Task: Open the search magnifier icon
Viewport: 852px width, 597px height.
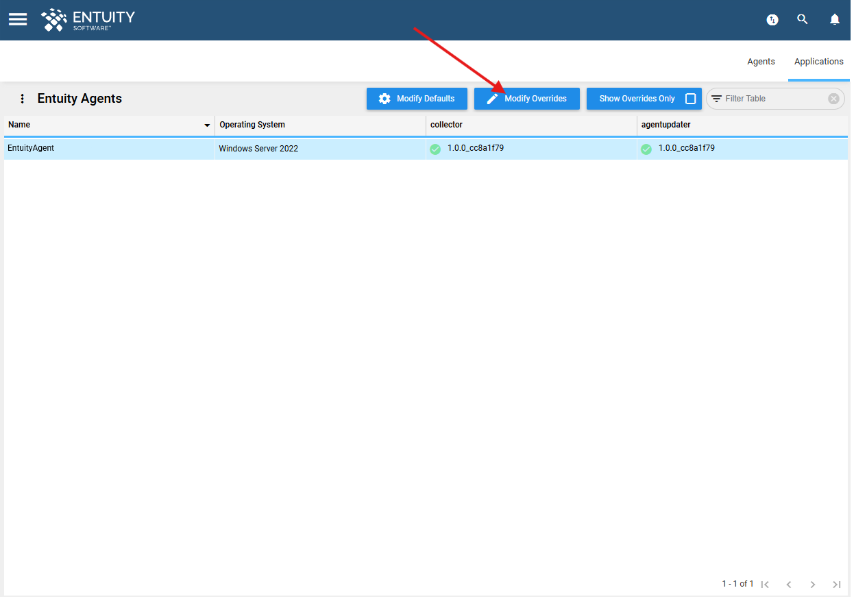Action: (802, 20)
